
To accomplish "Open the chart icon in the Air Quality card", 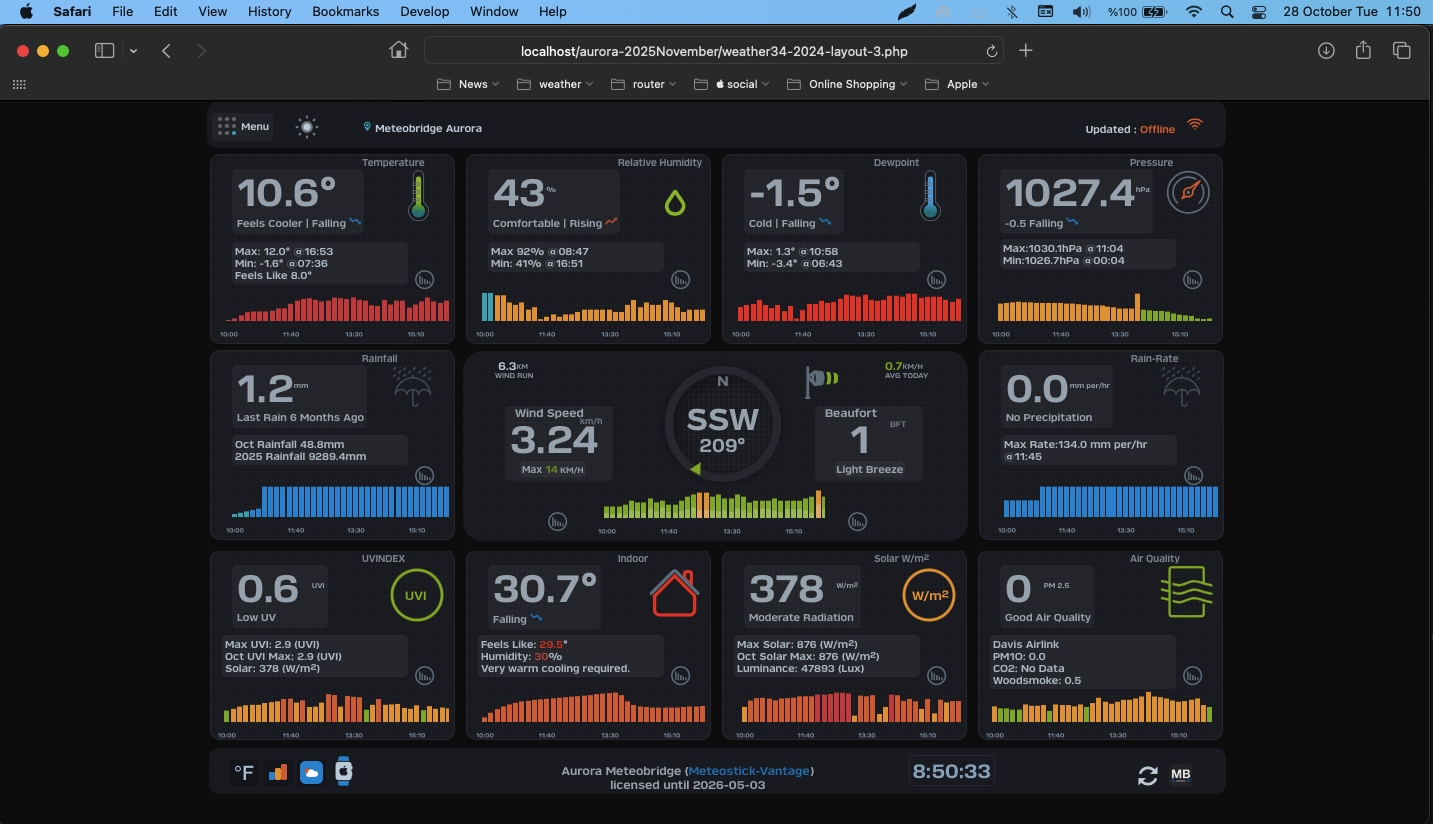I will (1193, 675).
